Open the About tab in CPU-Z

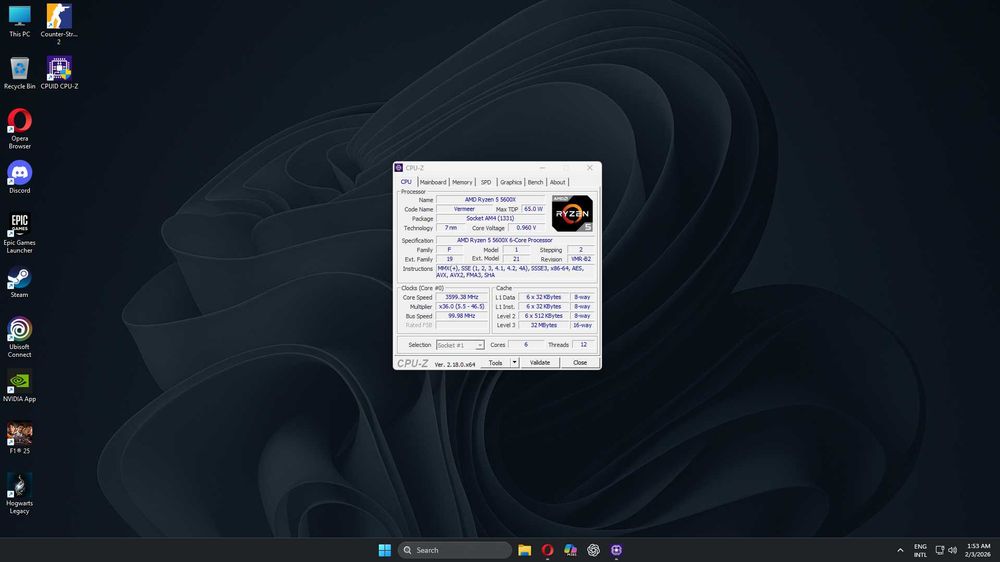point(557,182)
